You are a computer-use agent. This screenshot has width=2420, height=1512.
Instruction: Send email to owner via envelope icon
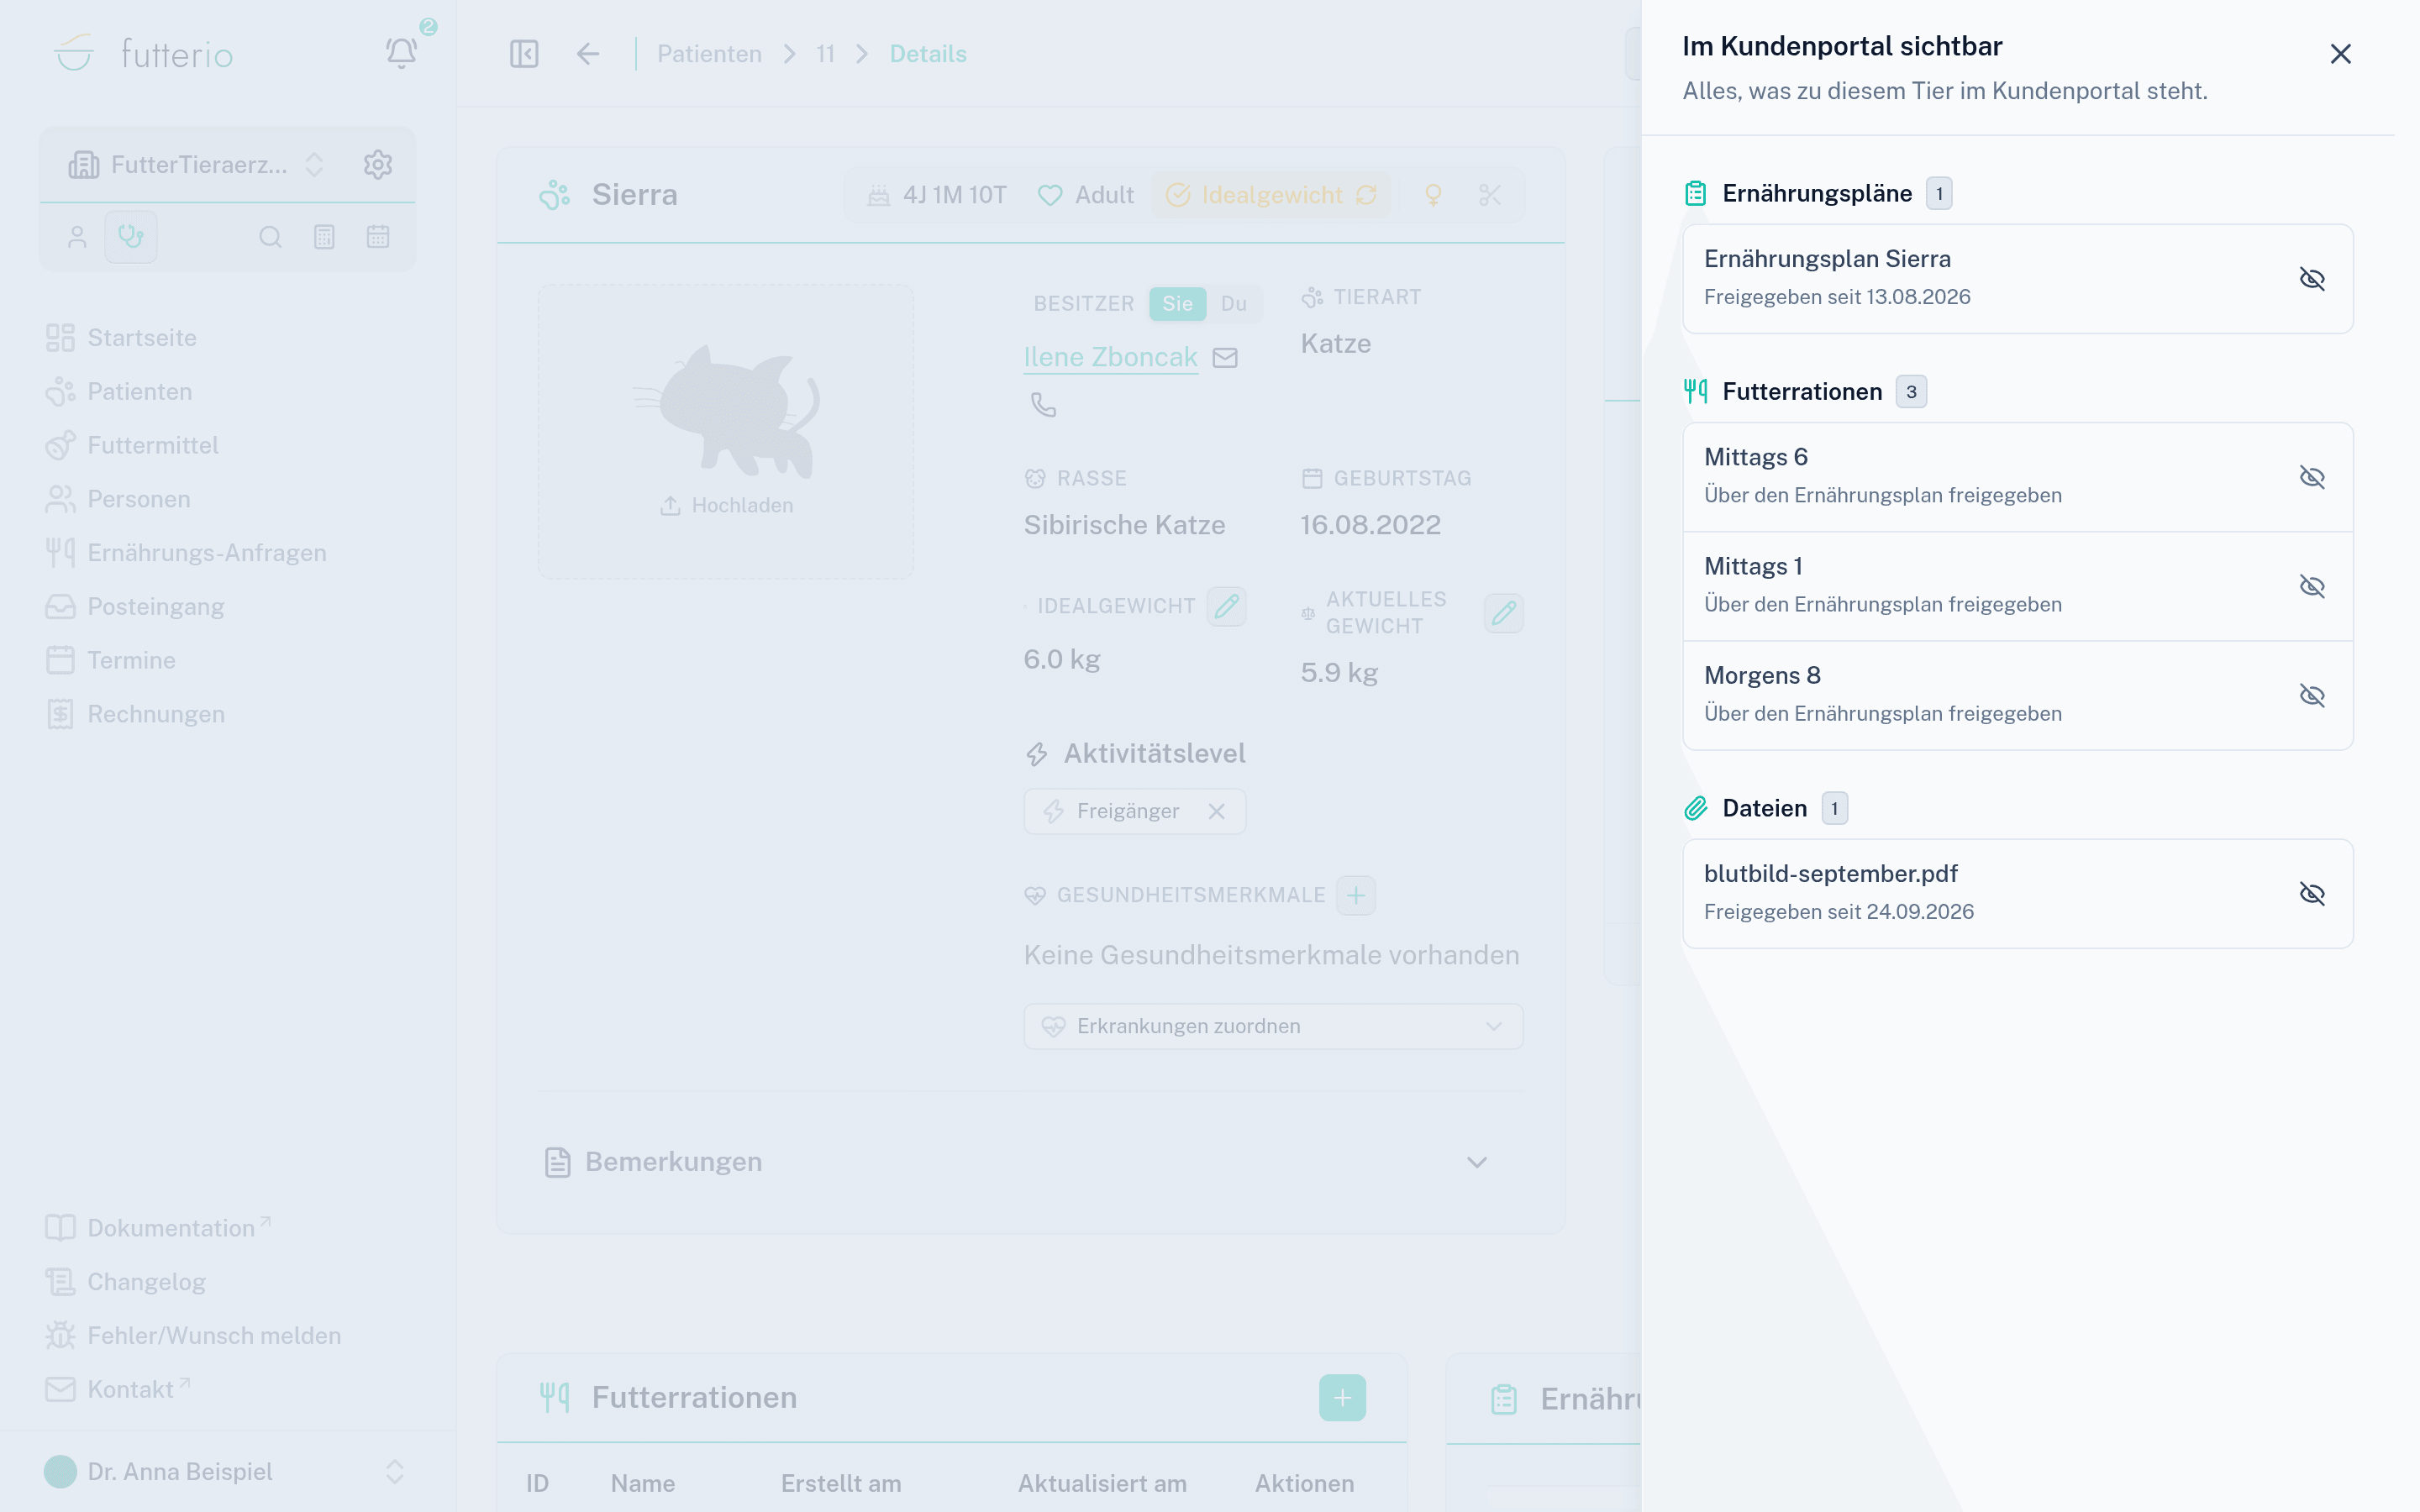tap(1225, 358)
